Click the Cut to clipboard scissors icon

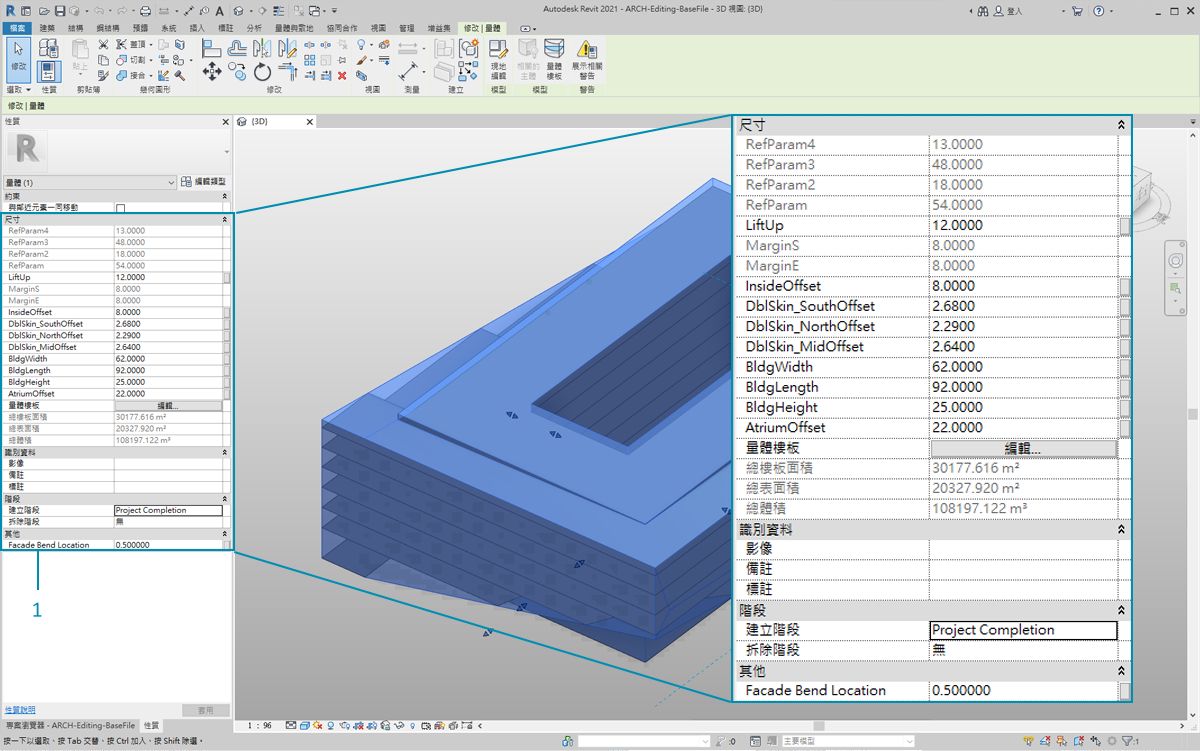pyautogui.click(x=103, y=45)
